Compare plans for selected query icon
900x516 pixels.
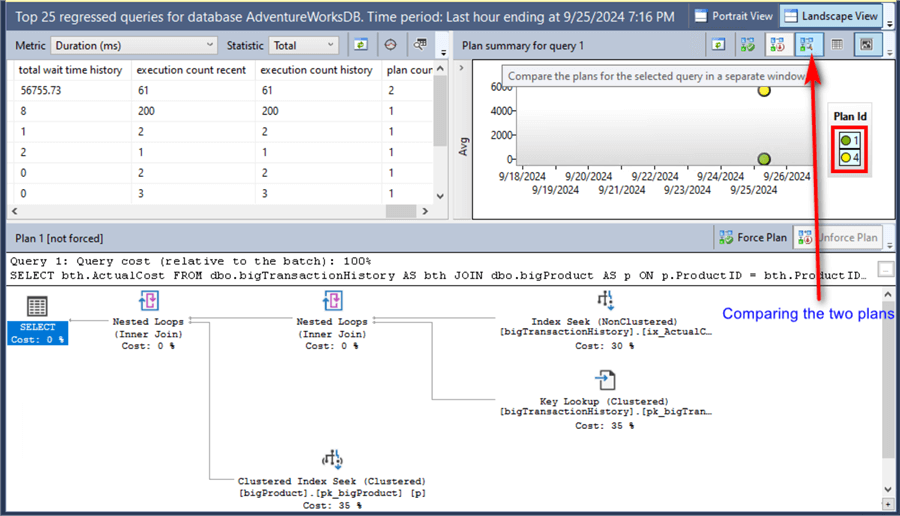tap(807, 45)
